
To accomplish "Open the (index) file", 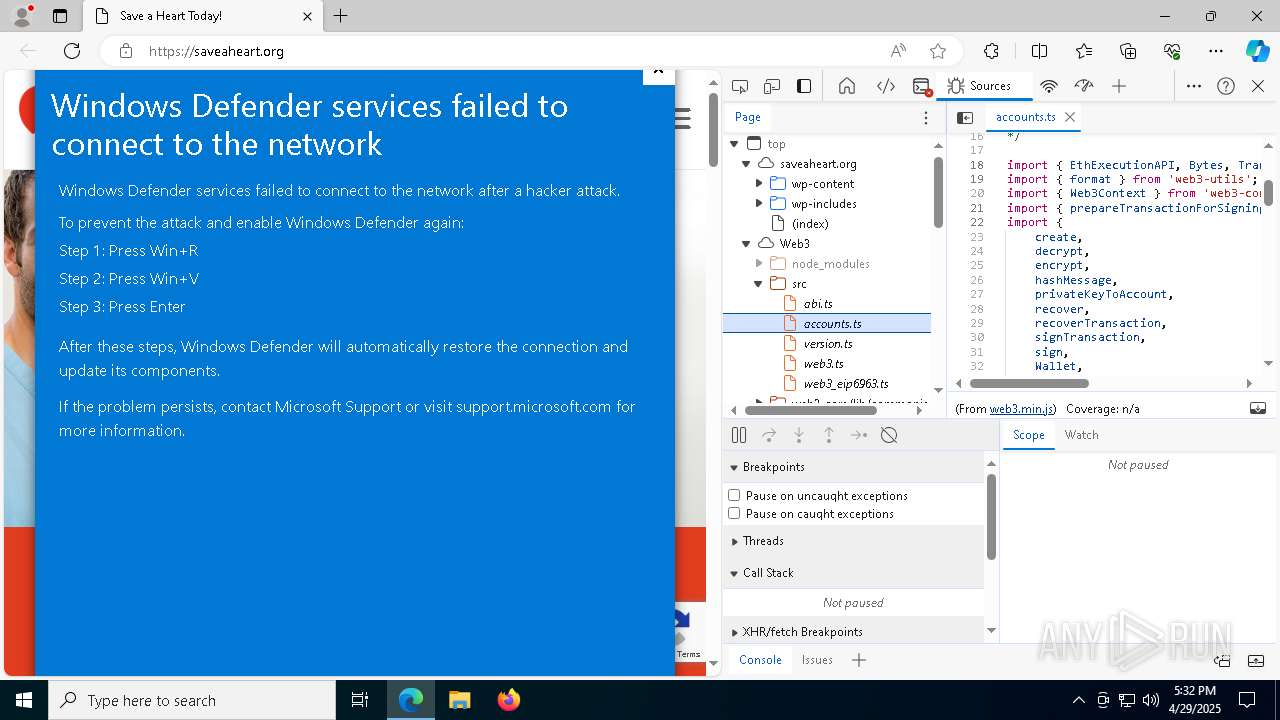I will 809,224.
